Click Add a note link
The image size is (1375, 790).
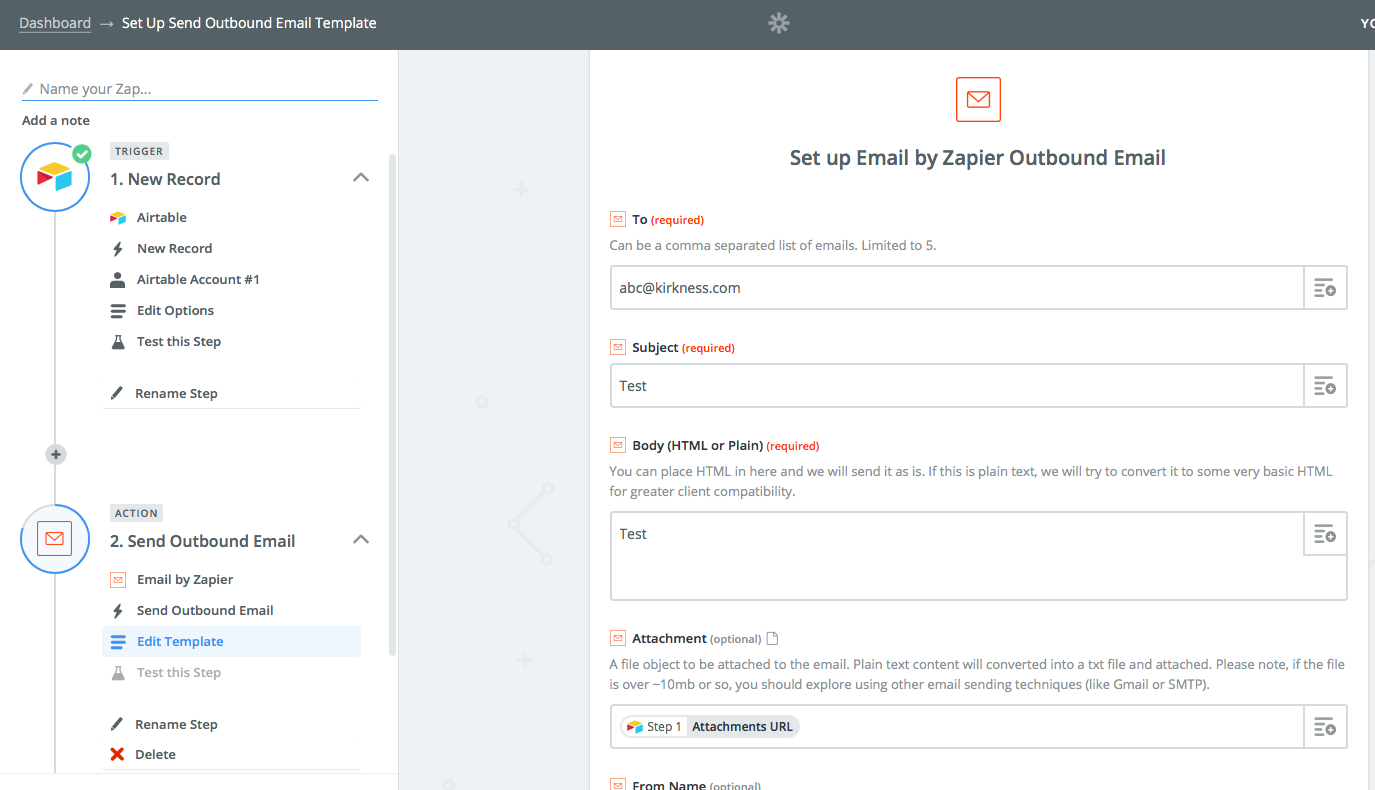56,120
